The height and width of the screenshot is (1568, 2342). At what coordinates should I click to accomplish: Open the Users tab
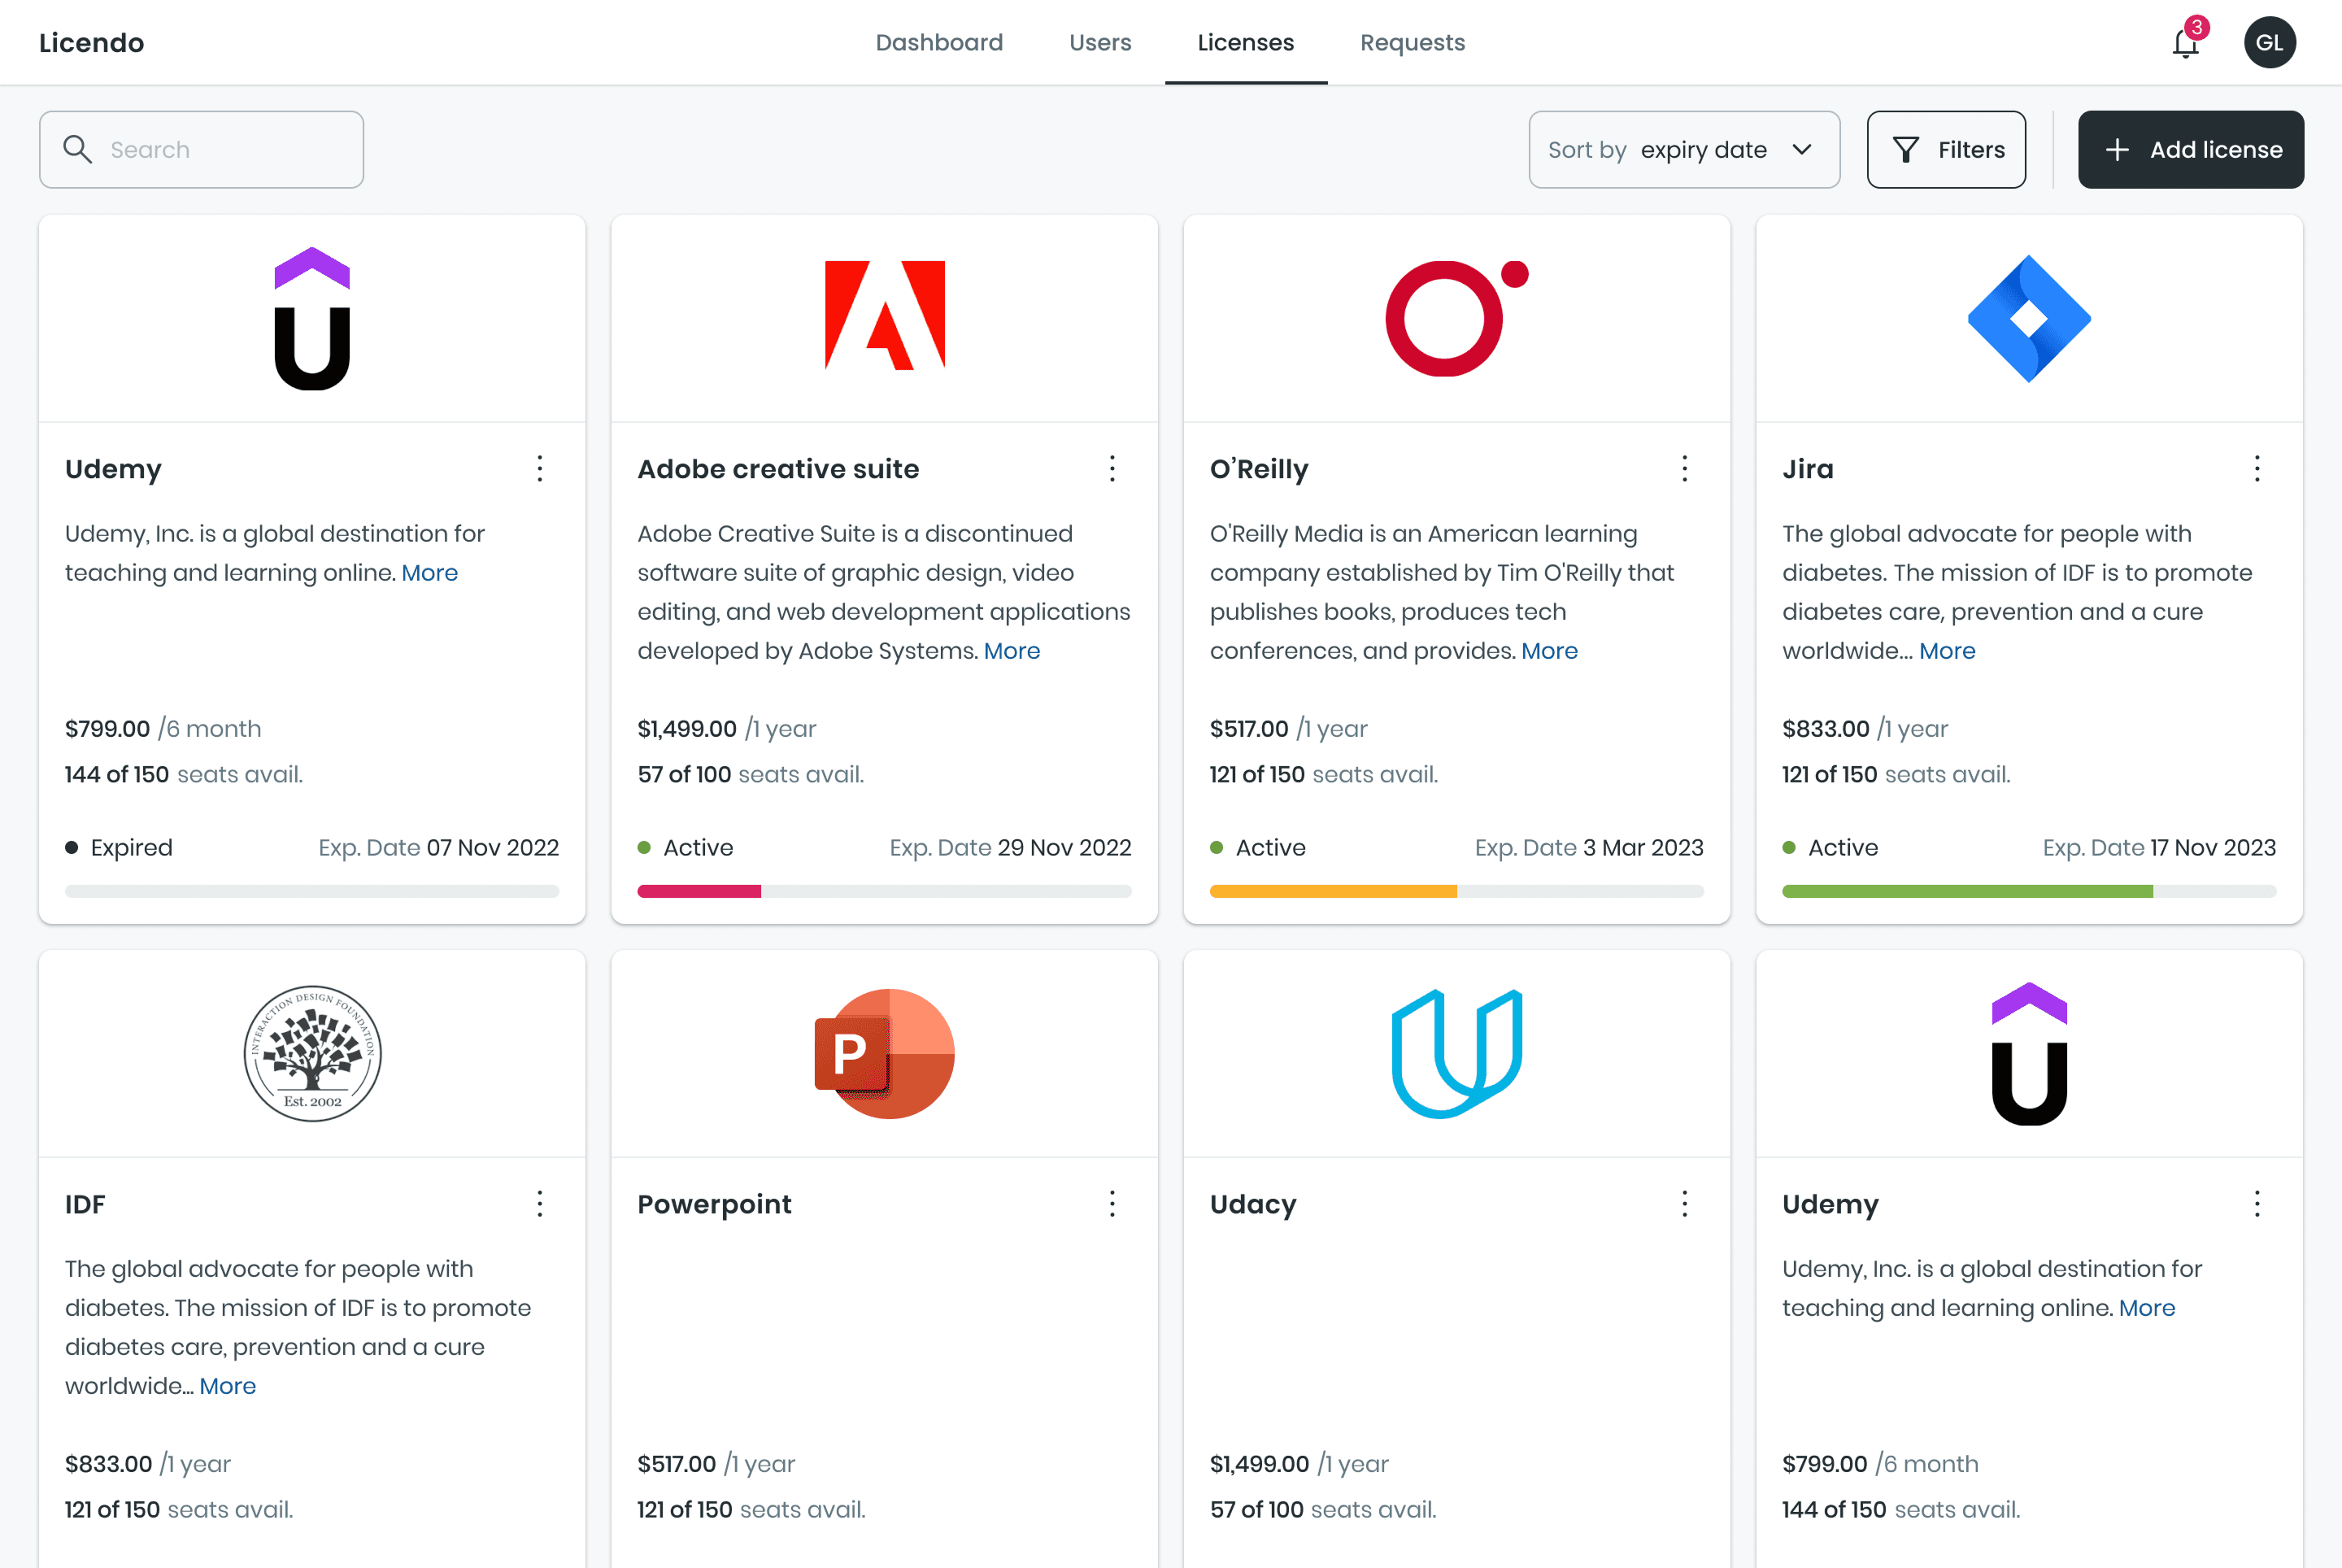1100,43
